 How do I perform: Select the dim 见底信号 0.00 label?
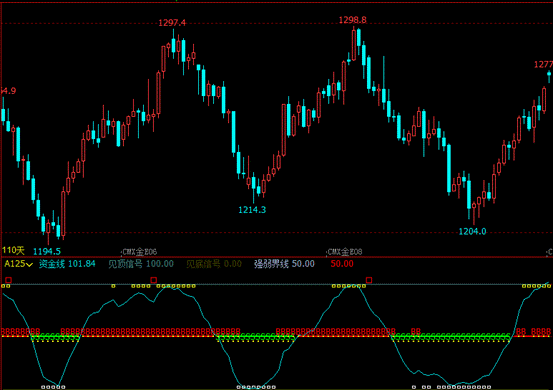214,264
